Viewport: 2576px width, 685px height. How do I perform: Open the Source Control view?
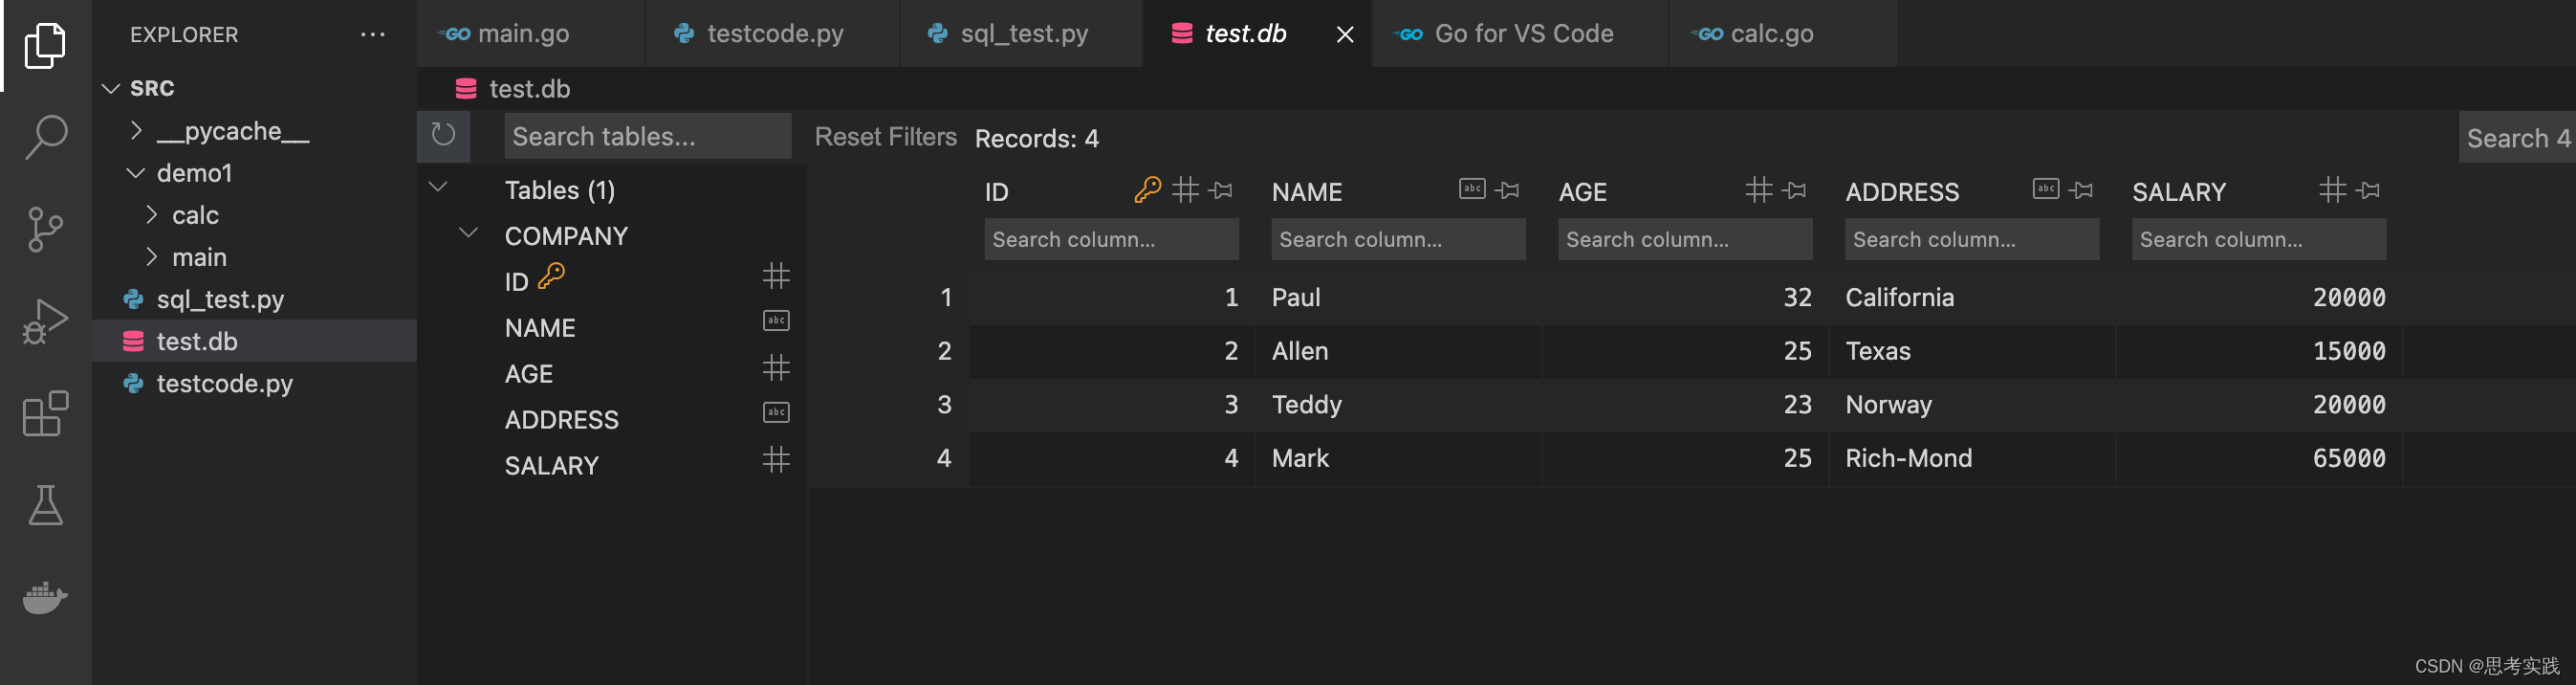(x=46, y=229)
